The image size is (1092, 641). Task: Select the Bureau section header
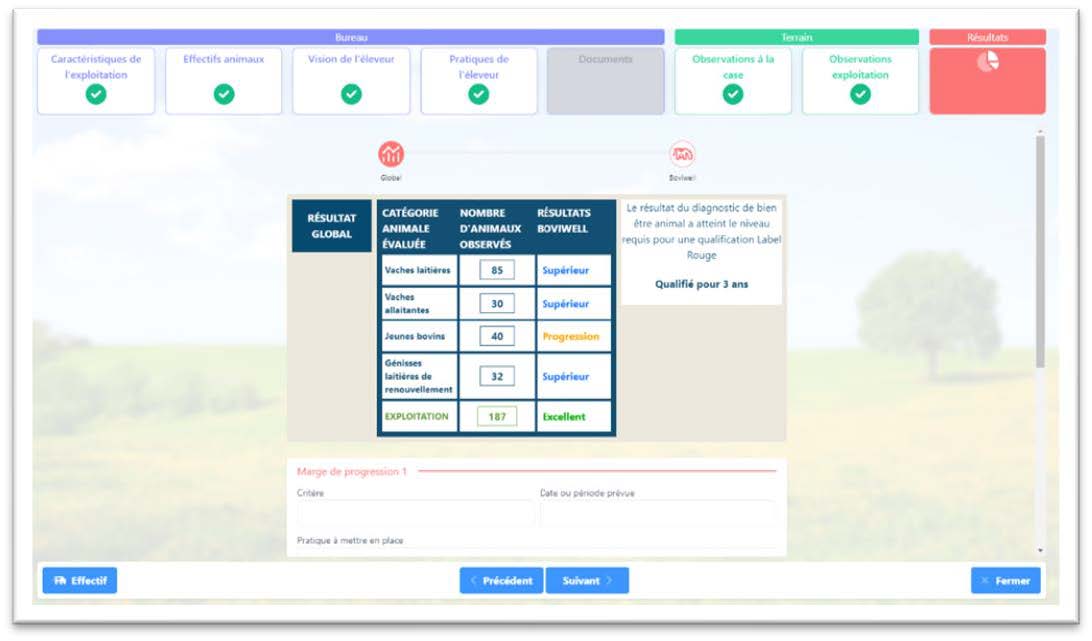coord(351,37)
